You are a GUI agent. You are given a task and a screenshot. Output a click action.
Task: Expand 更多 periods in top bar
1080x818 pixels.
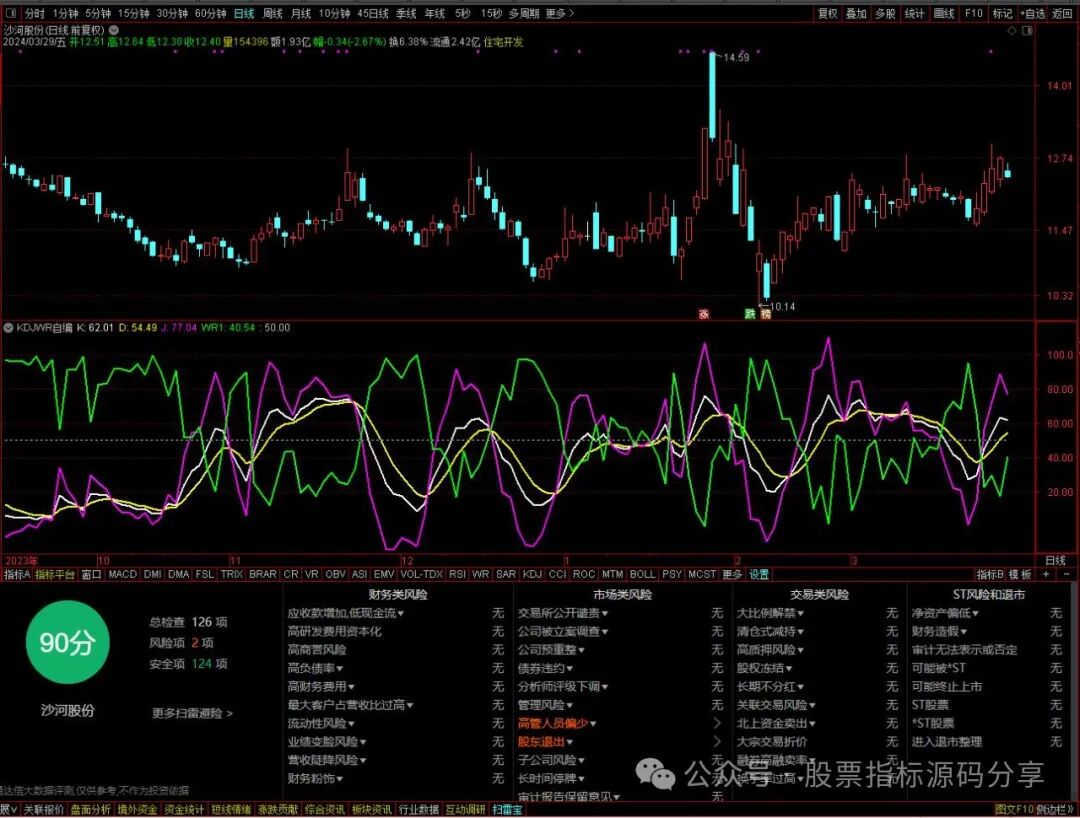pos(559,13)
